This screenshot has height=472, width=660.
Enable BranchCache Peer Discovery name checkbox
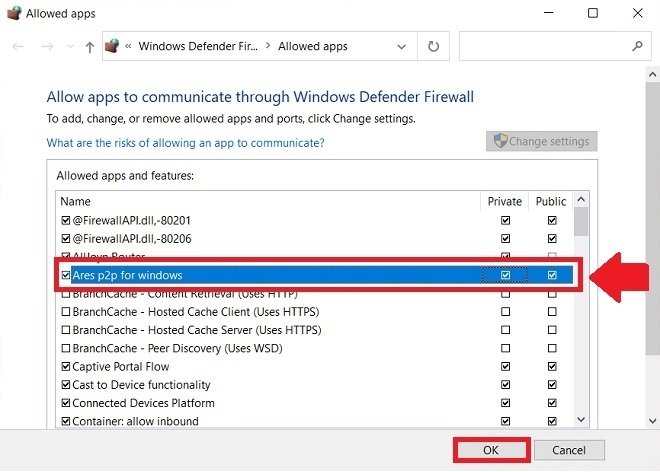pyautogui.click(x=66, y=348)
